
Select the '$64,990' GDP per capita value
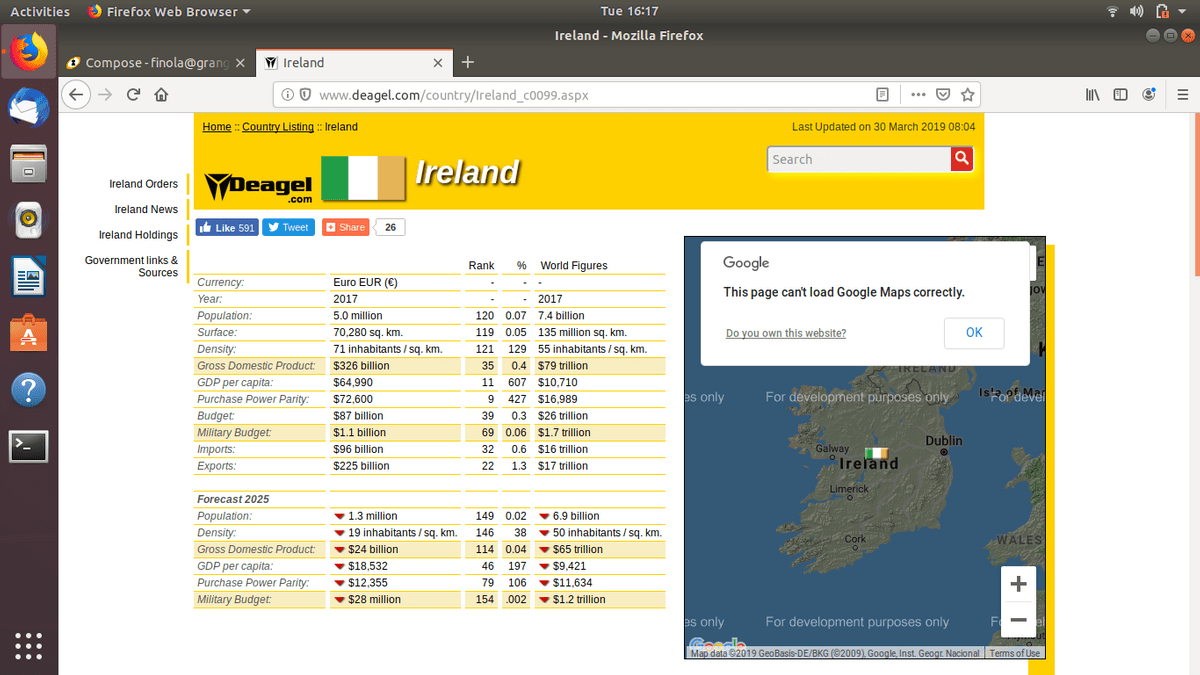click(353, 383)
